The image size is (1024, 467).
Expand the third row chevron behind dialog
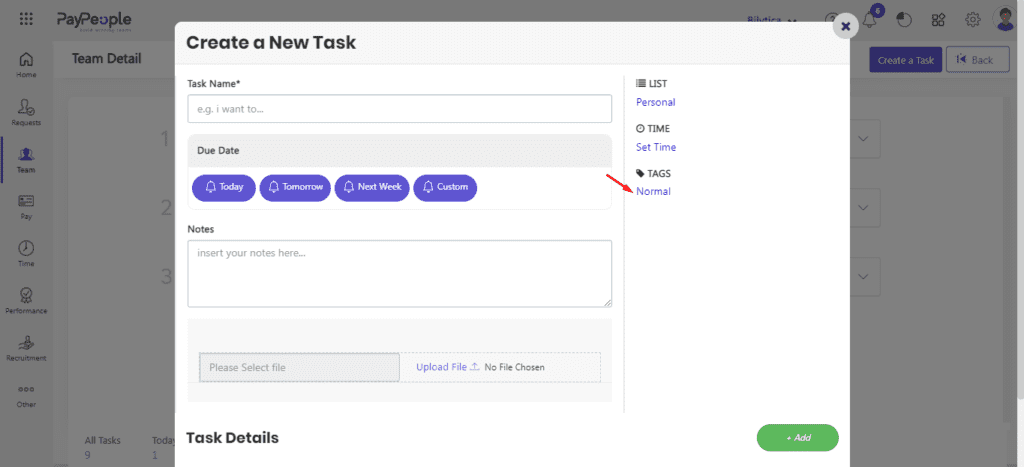click(x=863, y=276)
